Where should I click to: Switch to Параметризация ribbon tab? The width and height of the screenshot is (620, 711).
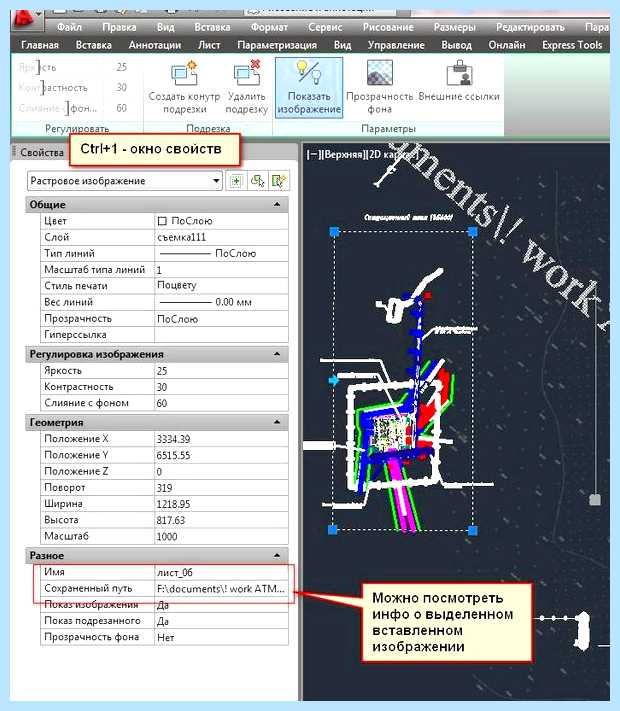(277, 45)
